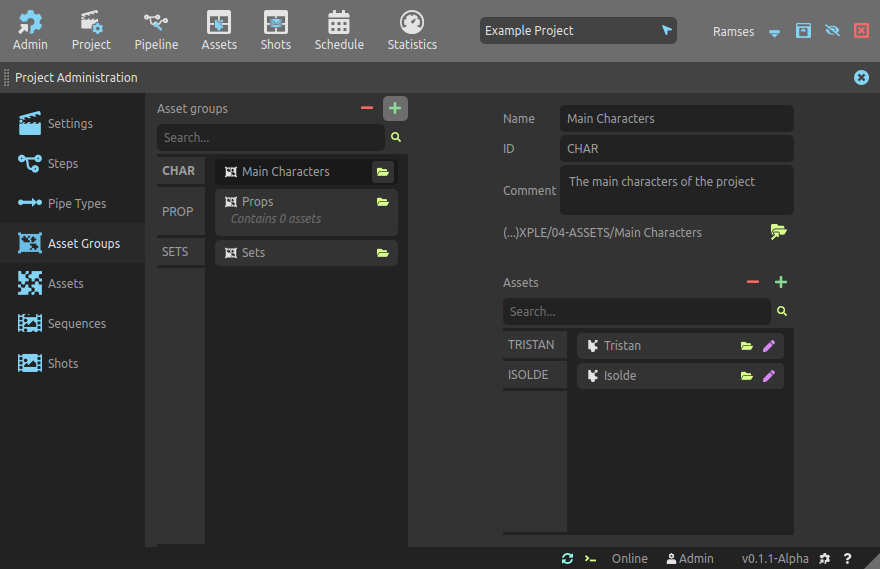880x569 pixels.
Task: Click the green plus to add an asset group
Action: (x=395, y=108)
